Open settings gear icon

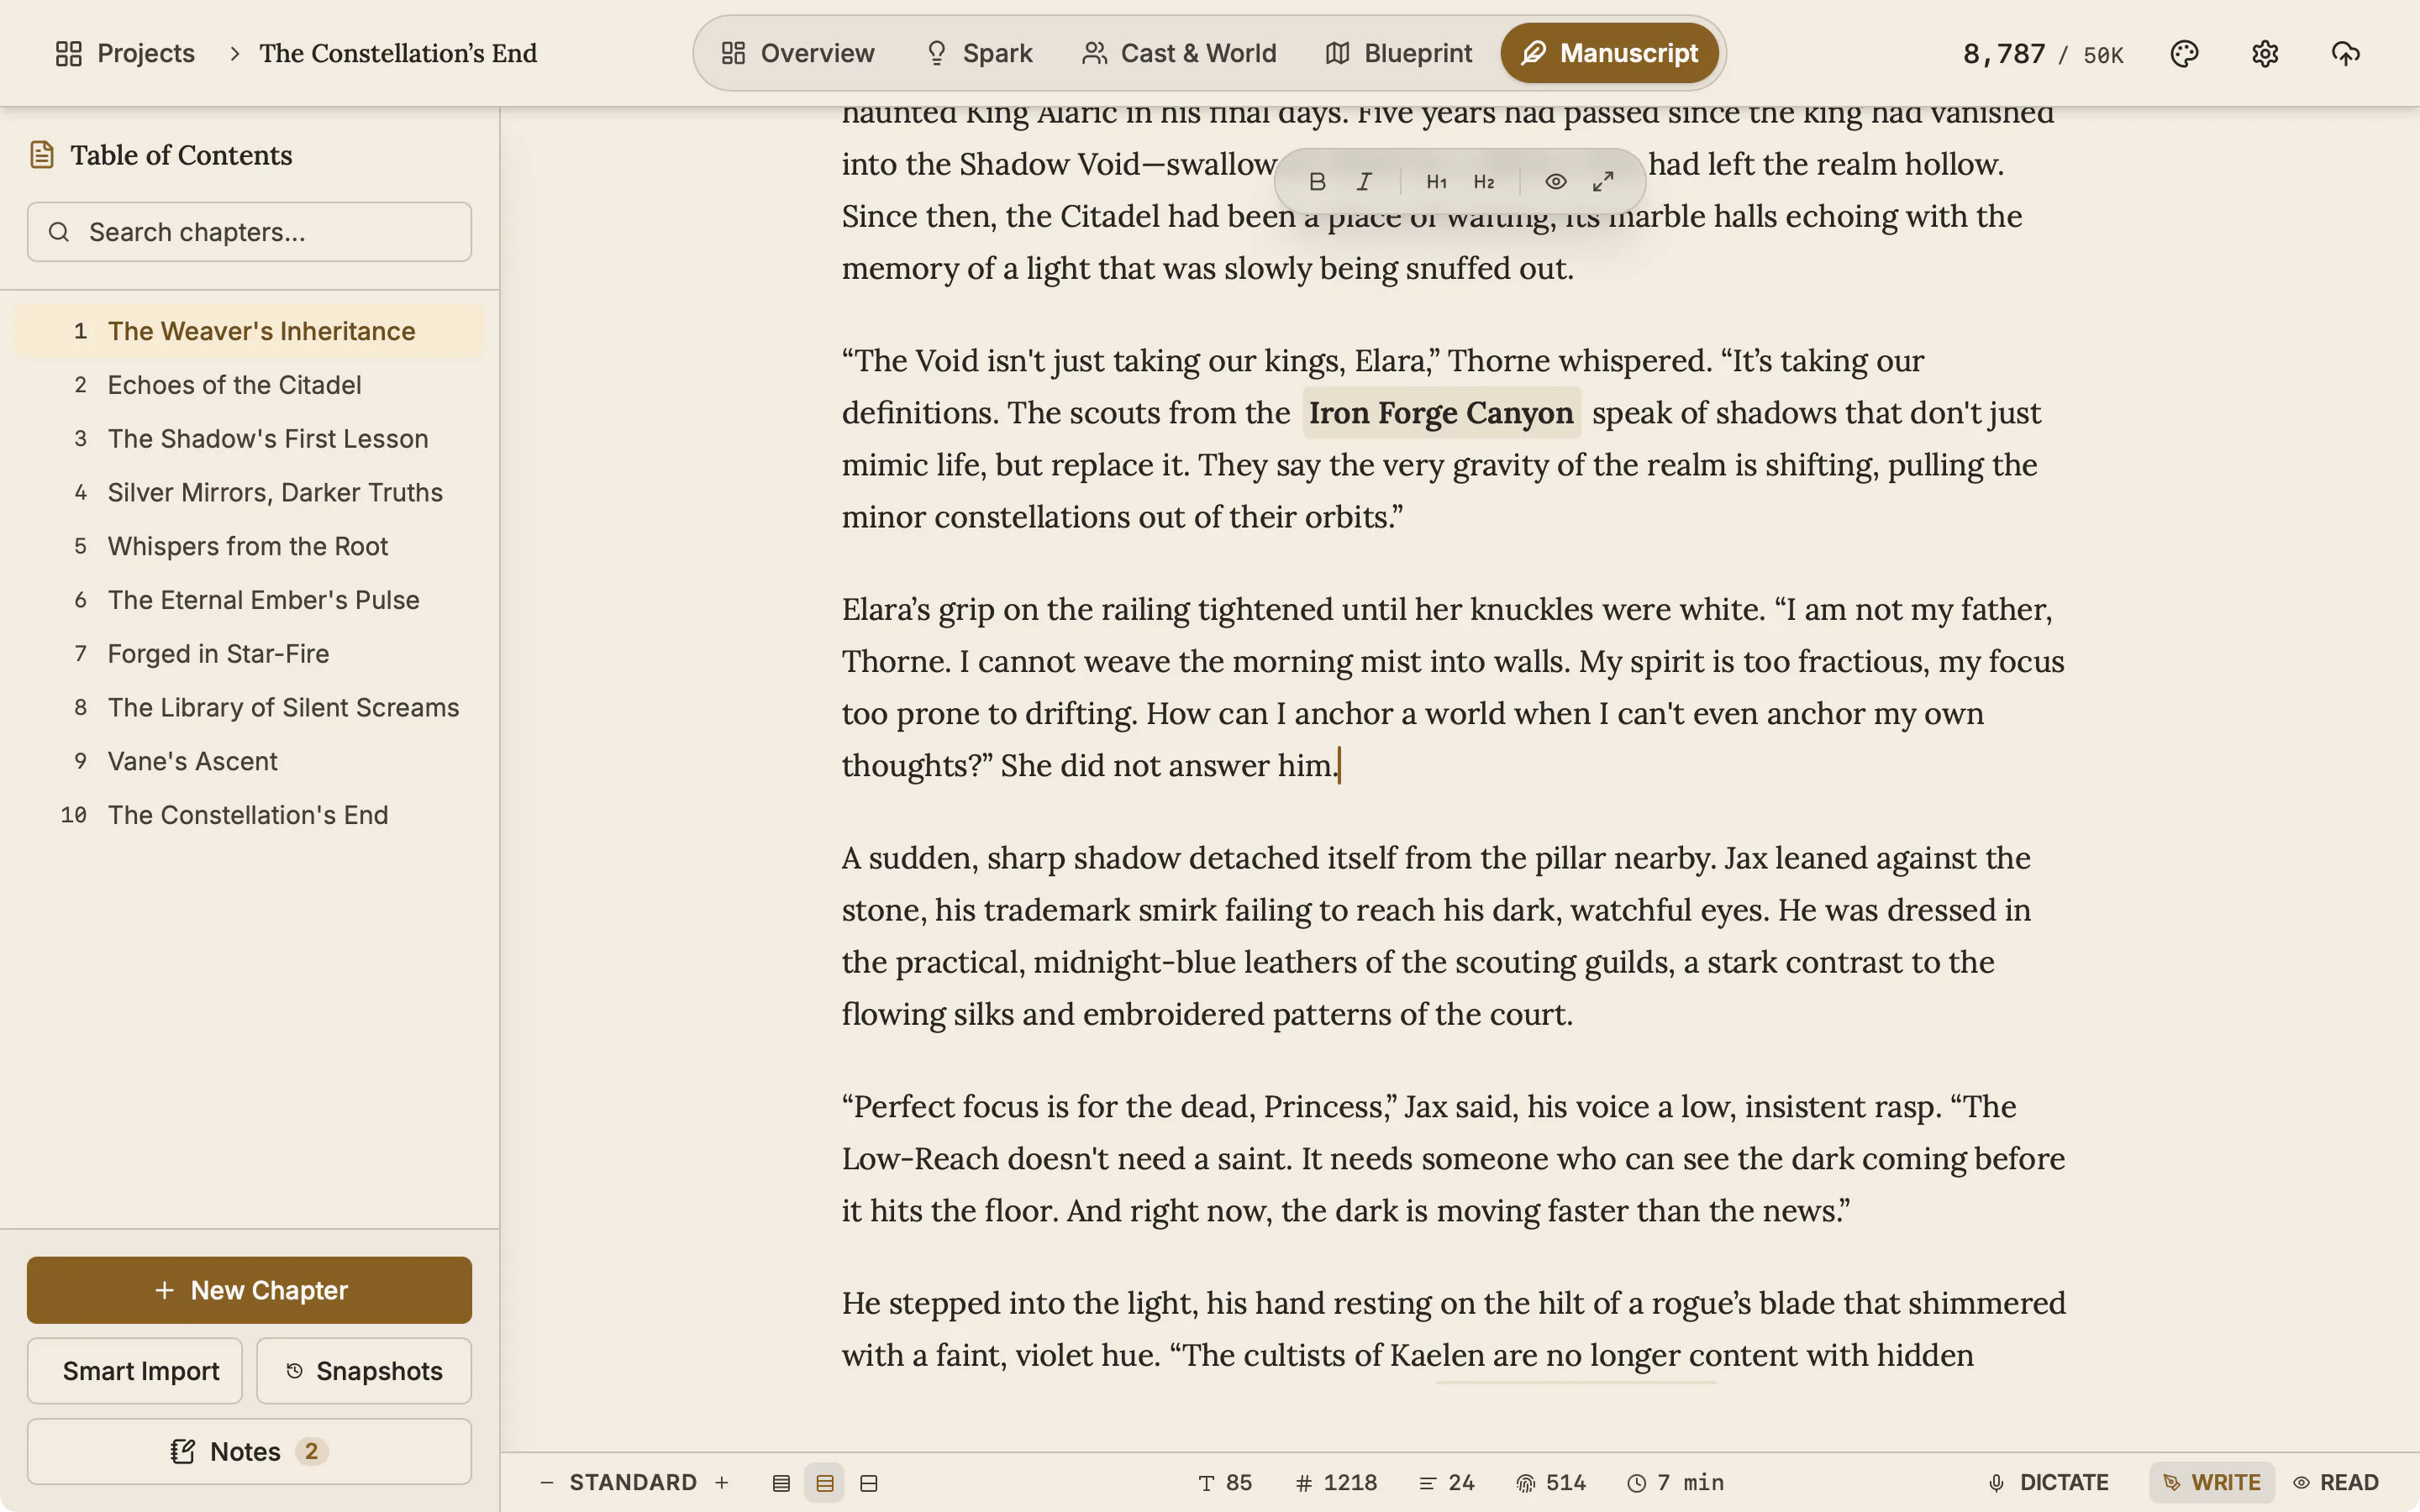[2265, 53]
